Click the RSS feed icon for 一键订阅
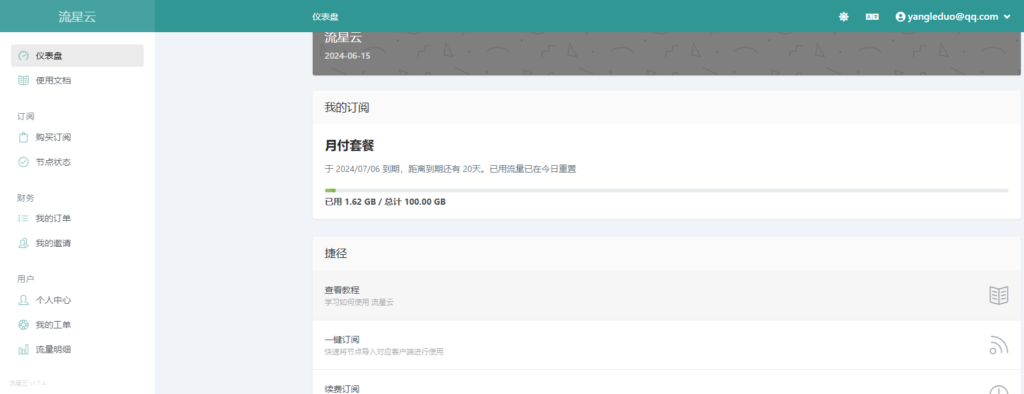Screen dimensions: 1024x394 point(999,345)
